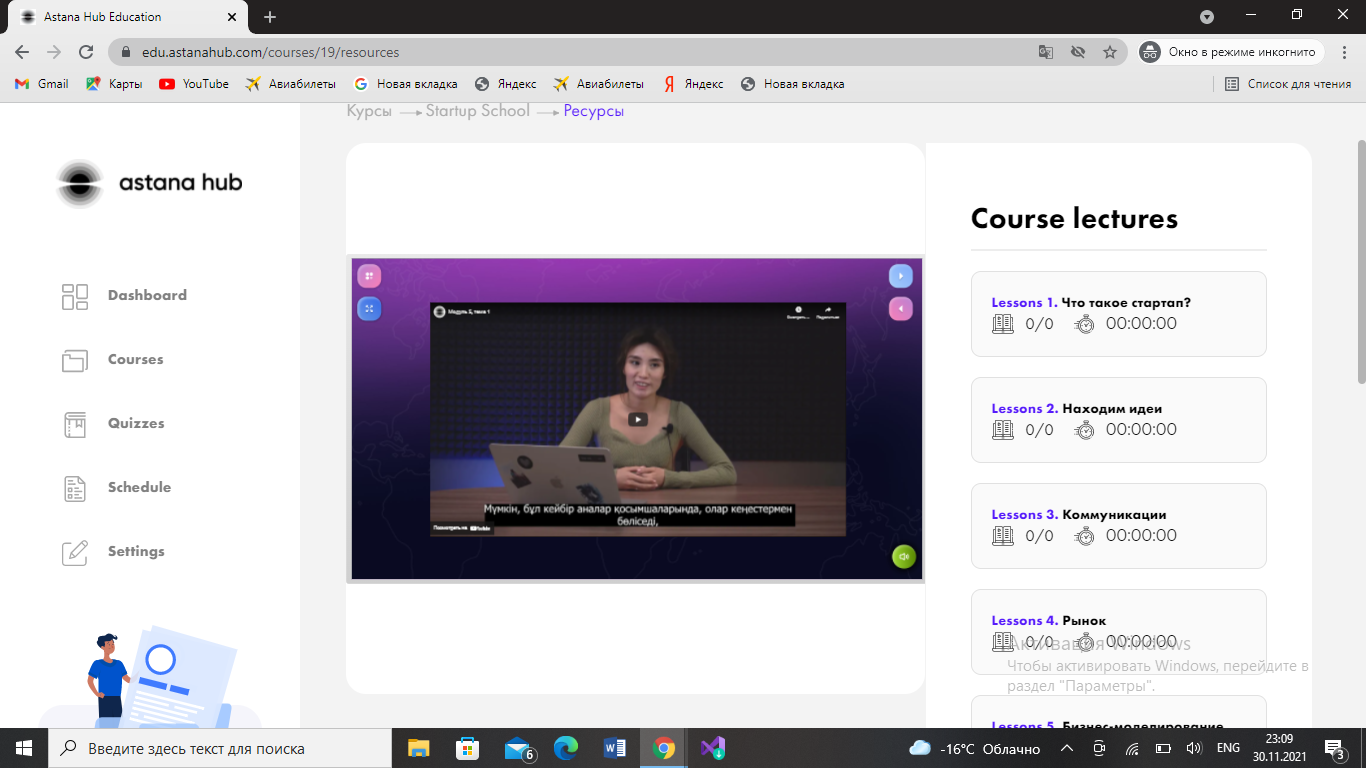Click the Dashboard grid icon
Viewport: 1366px width, 768px height.
[75, 296]
